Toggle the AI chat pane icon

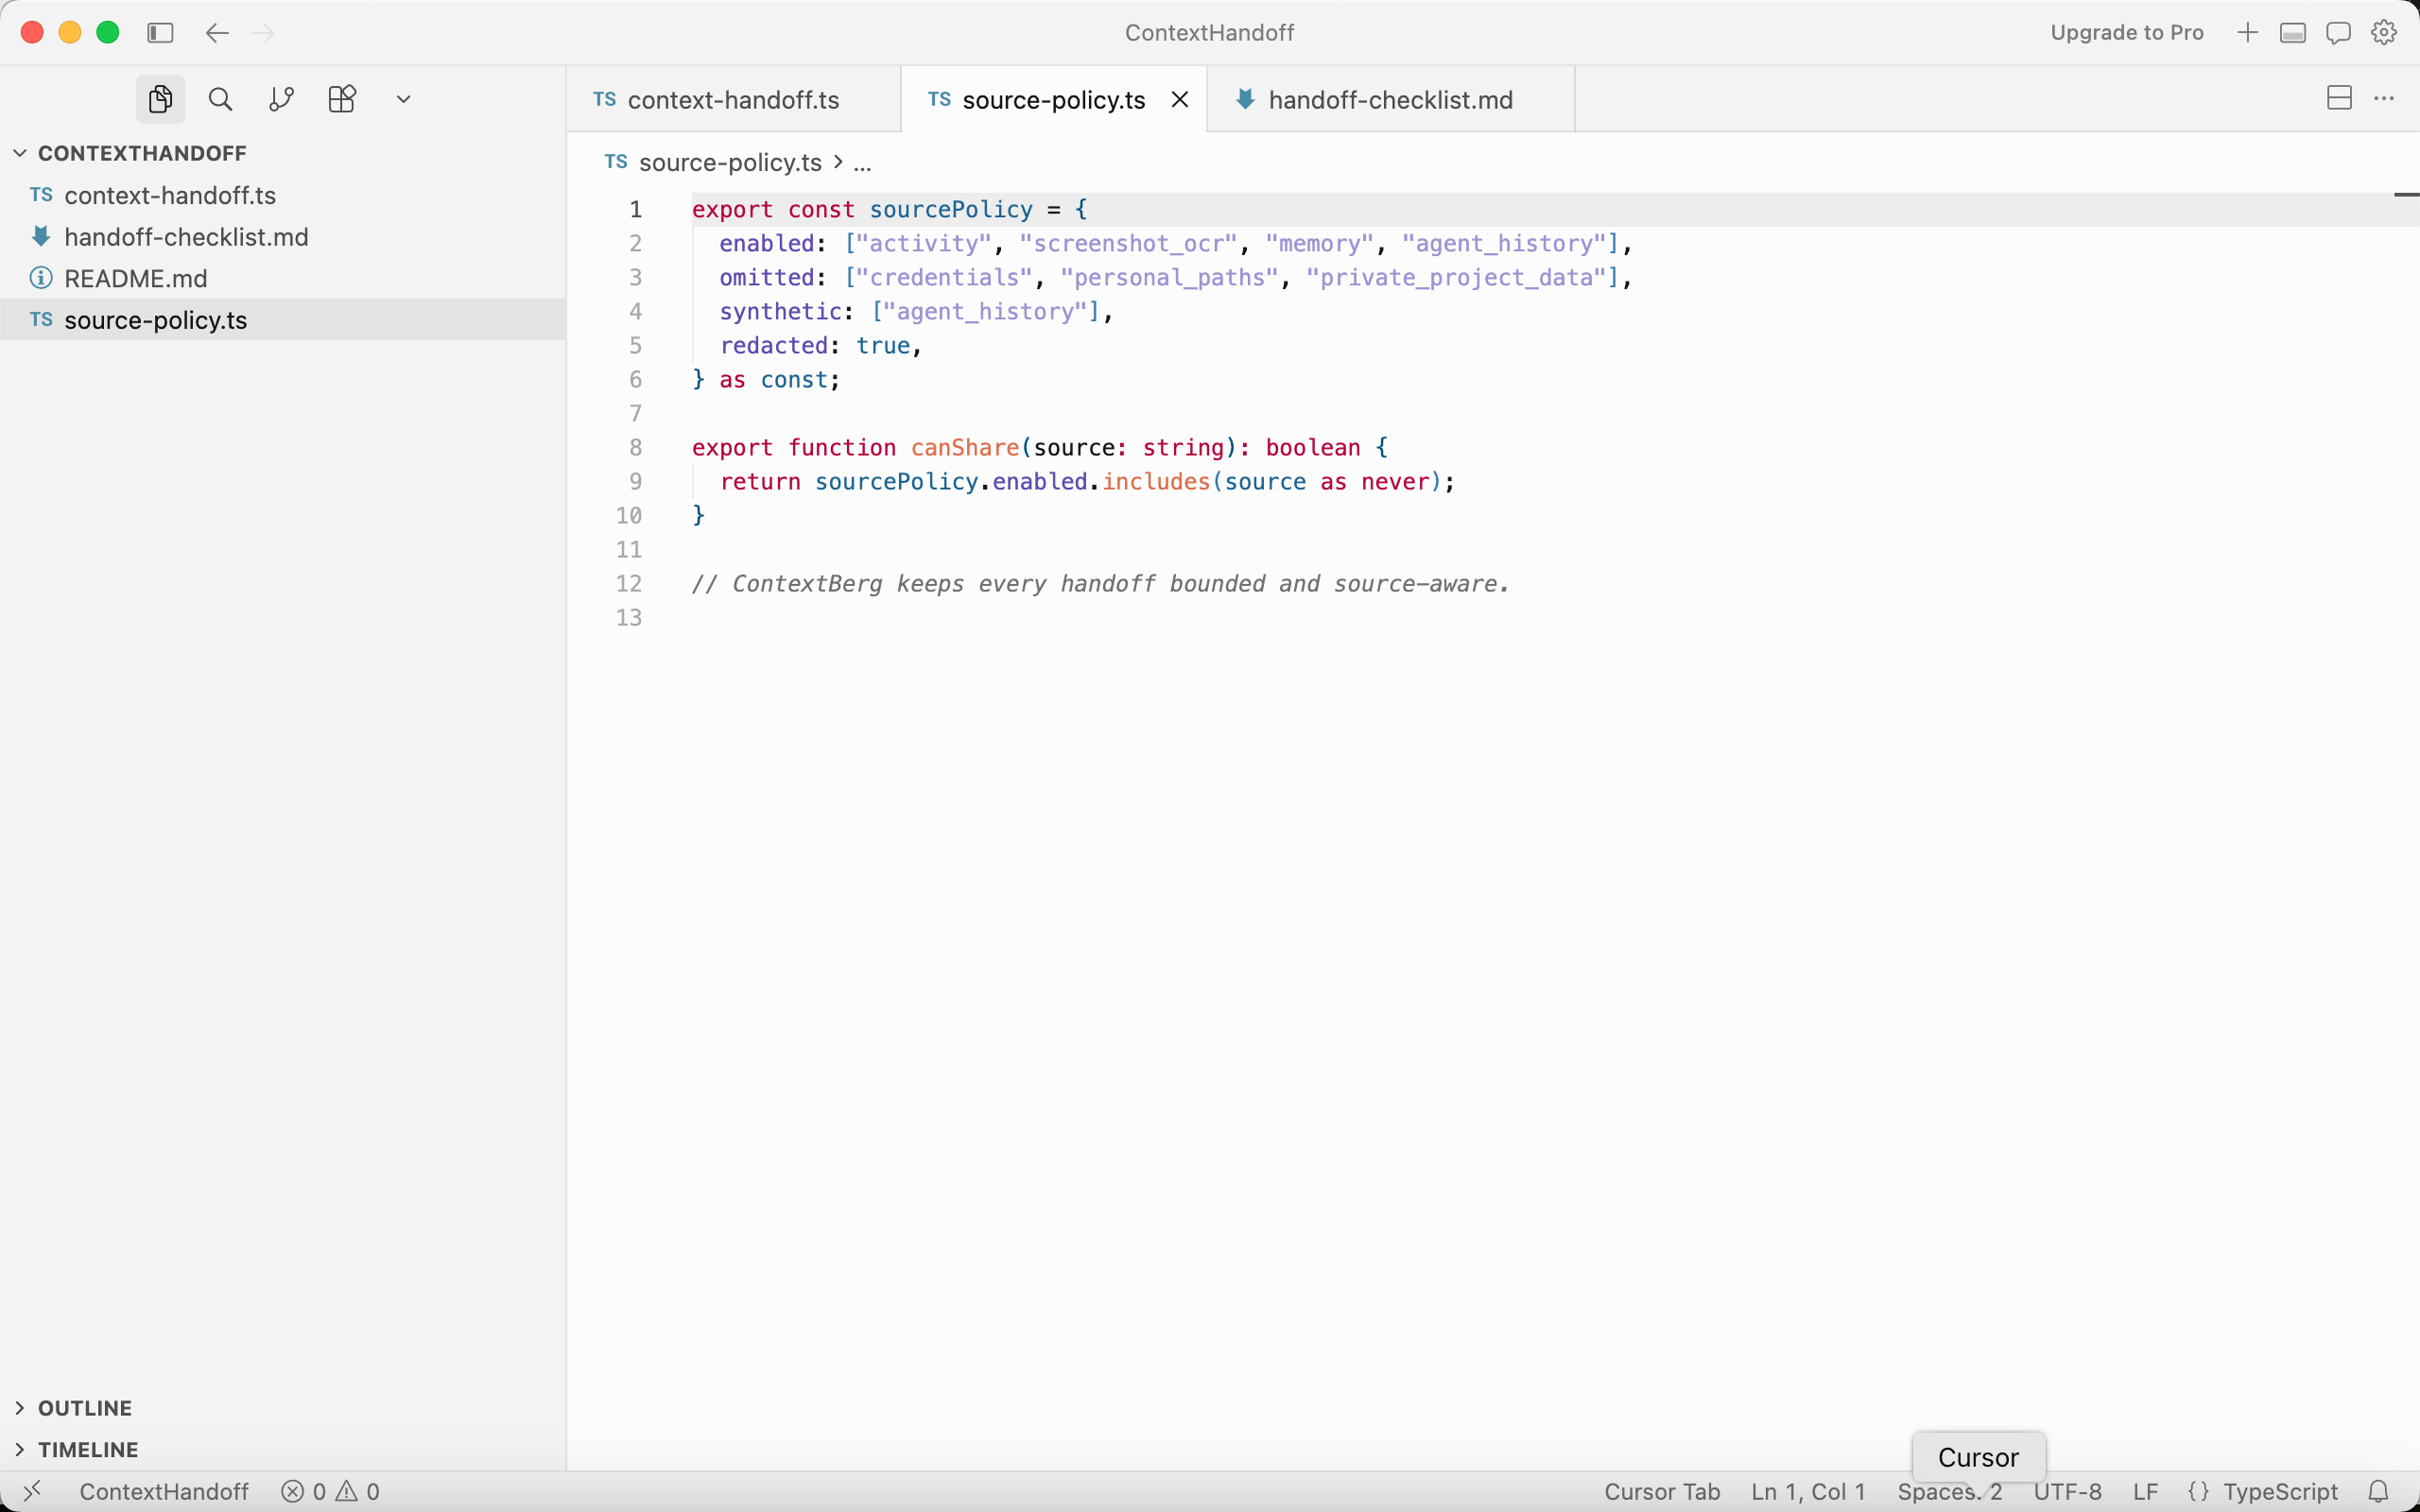(x=2338, y=33)
